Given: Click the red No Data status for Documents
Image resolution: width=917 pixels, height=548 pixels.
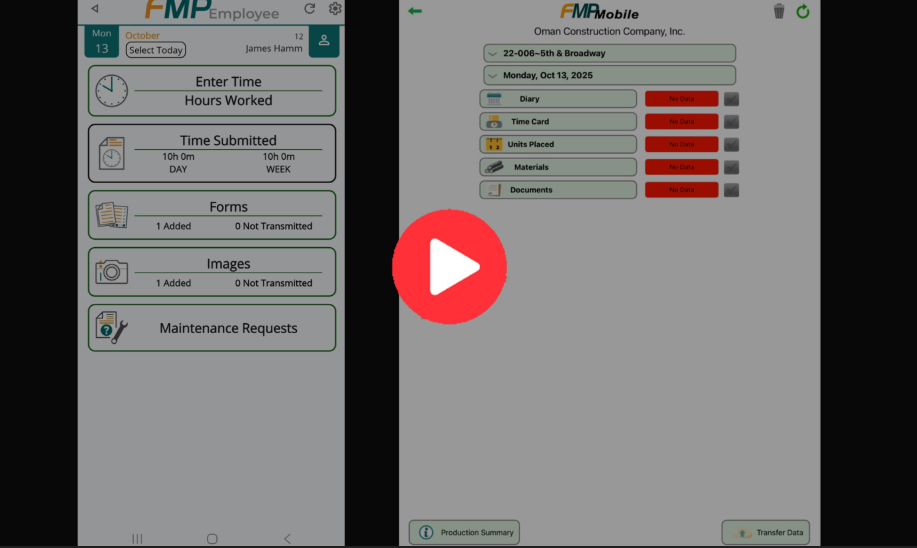Looking at the screenshot, I should [681, 190].
